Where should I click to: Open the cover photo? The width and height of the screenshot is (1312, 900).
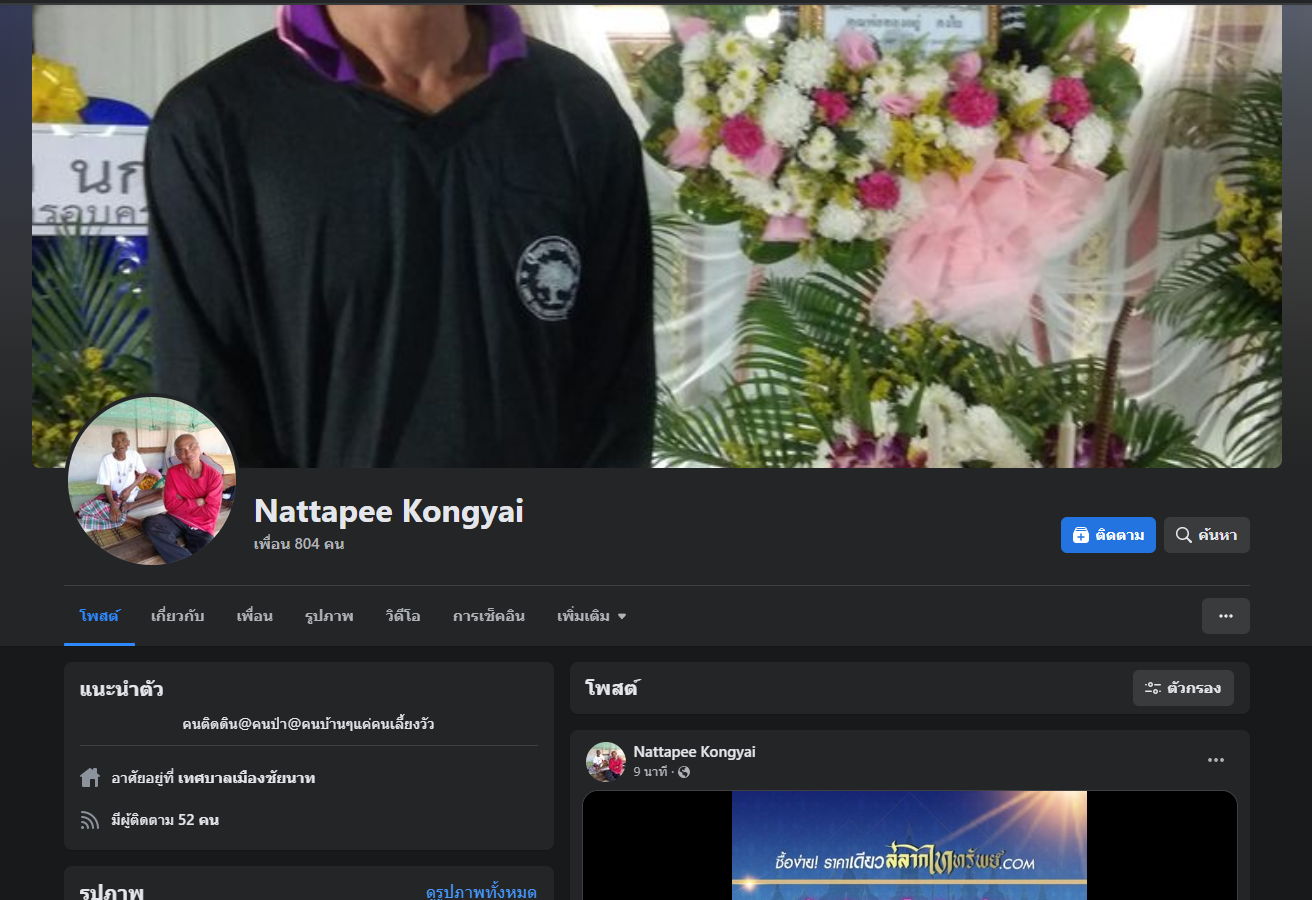(656, 236)
